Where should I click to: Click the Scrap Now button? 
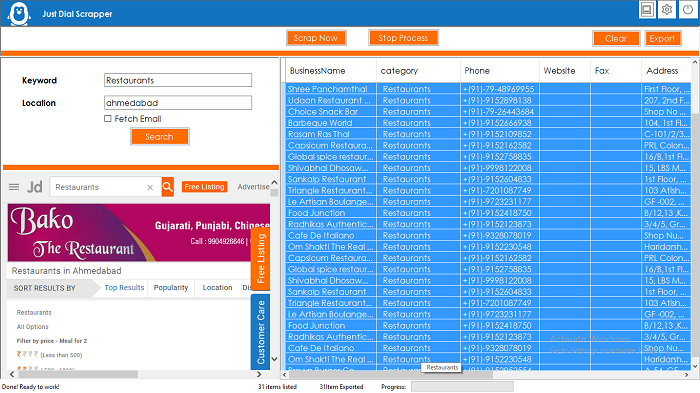[x=316, y=38]
